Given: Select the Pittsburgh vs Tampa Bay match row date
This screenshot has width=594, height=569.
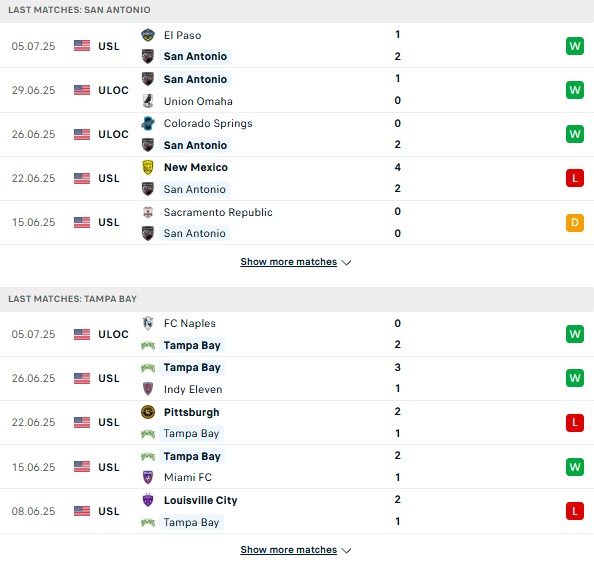Looking at the screenshot, I should pyautogui.click(x=33, y=422).
